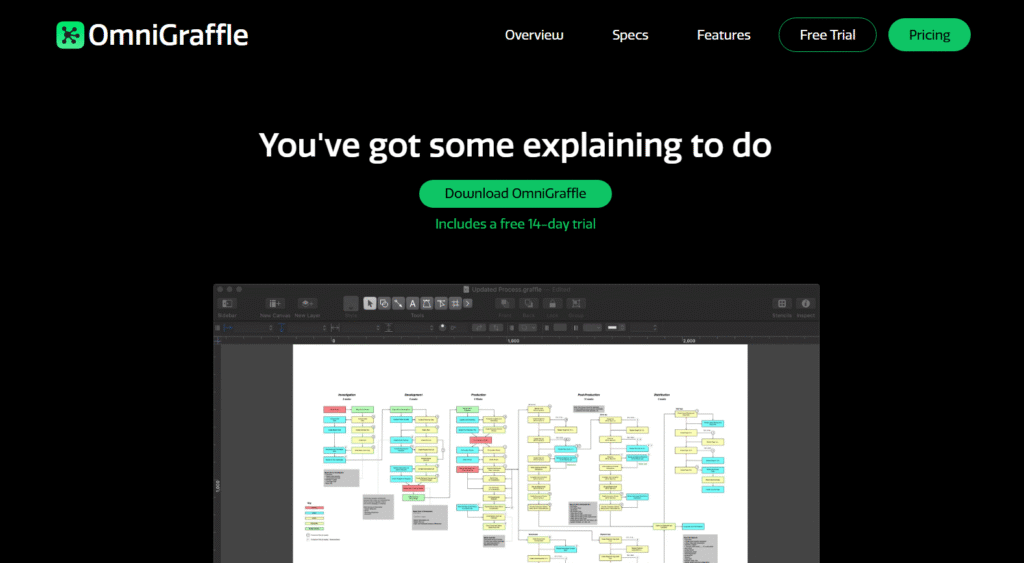1024x563 pixels.
Task: Open the Overview nav item
Action: [x=534, y=35]
